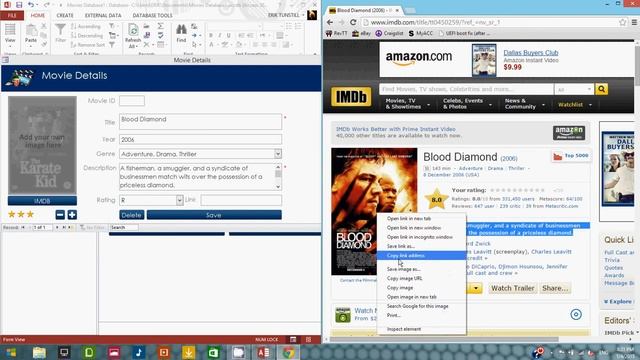This screenshot has width=640, height=360.
Task: Click the Craigslist bookmark in Chrome
Action: (x=389, y=33)
